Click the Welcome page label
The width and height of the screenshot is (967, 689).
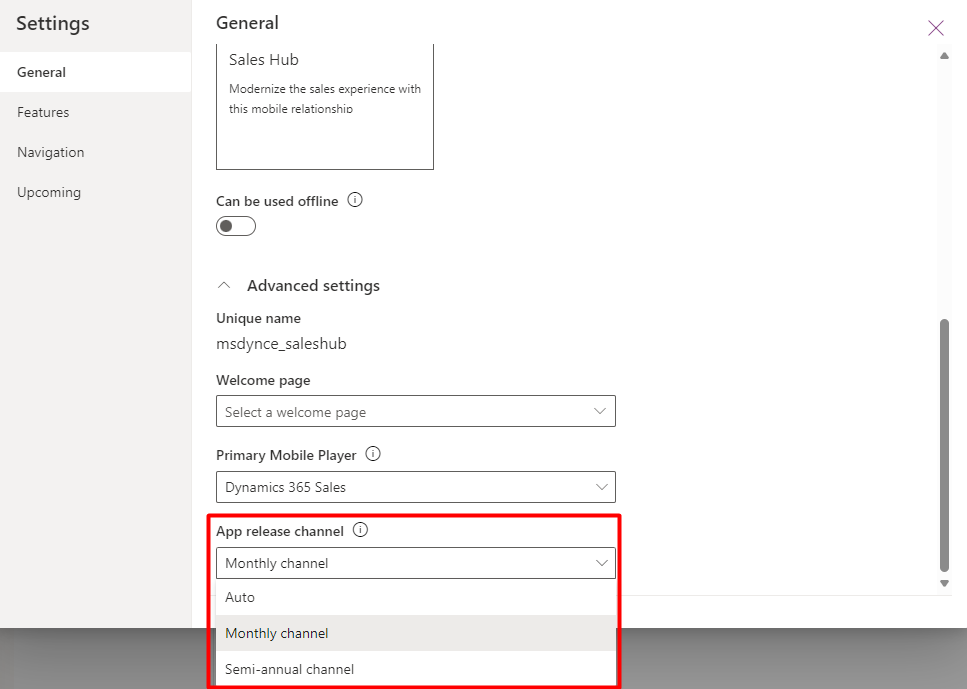[263, 381]
